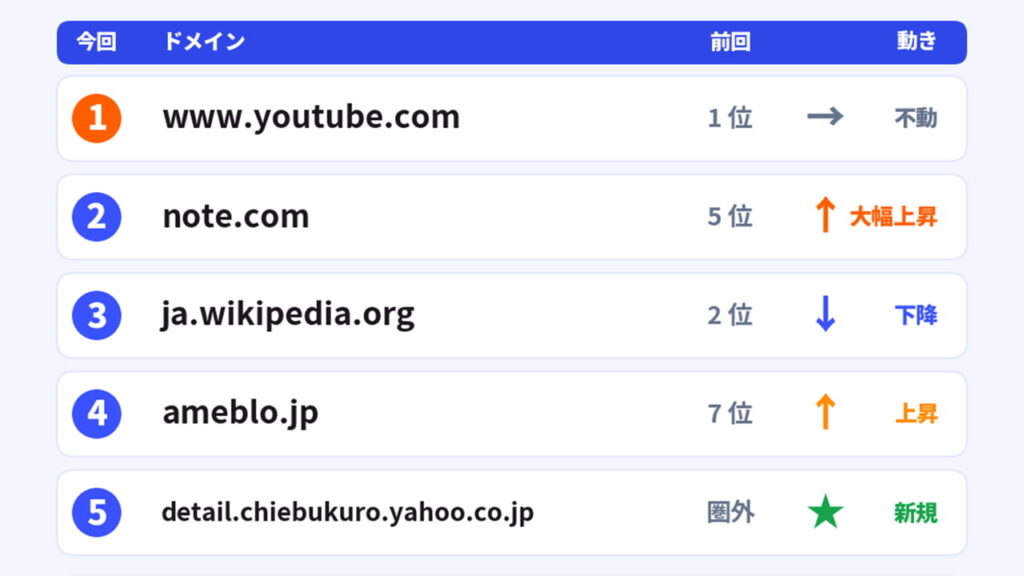
Task: Click the orange up arrow beside note.com
Action: click(x=825, y=214)
